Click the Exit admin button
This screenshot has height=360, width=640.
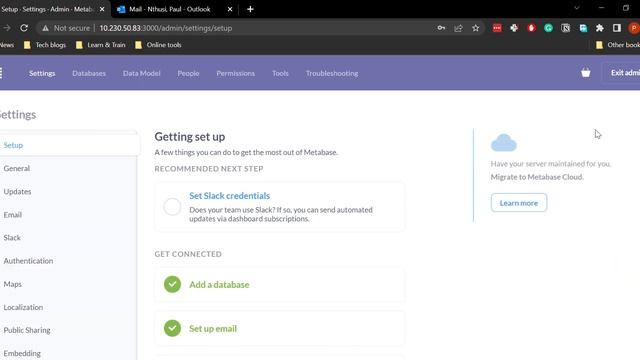(621, 73)
